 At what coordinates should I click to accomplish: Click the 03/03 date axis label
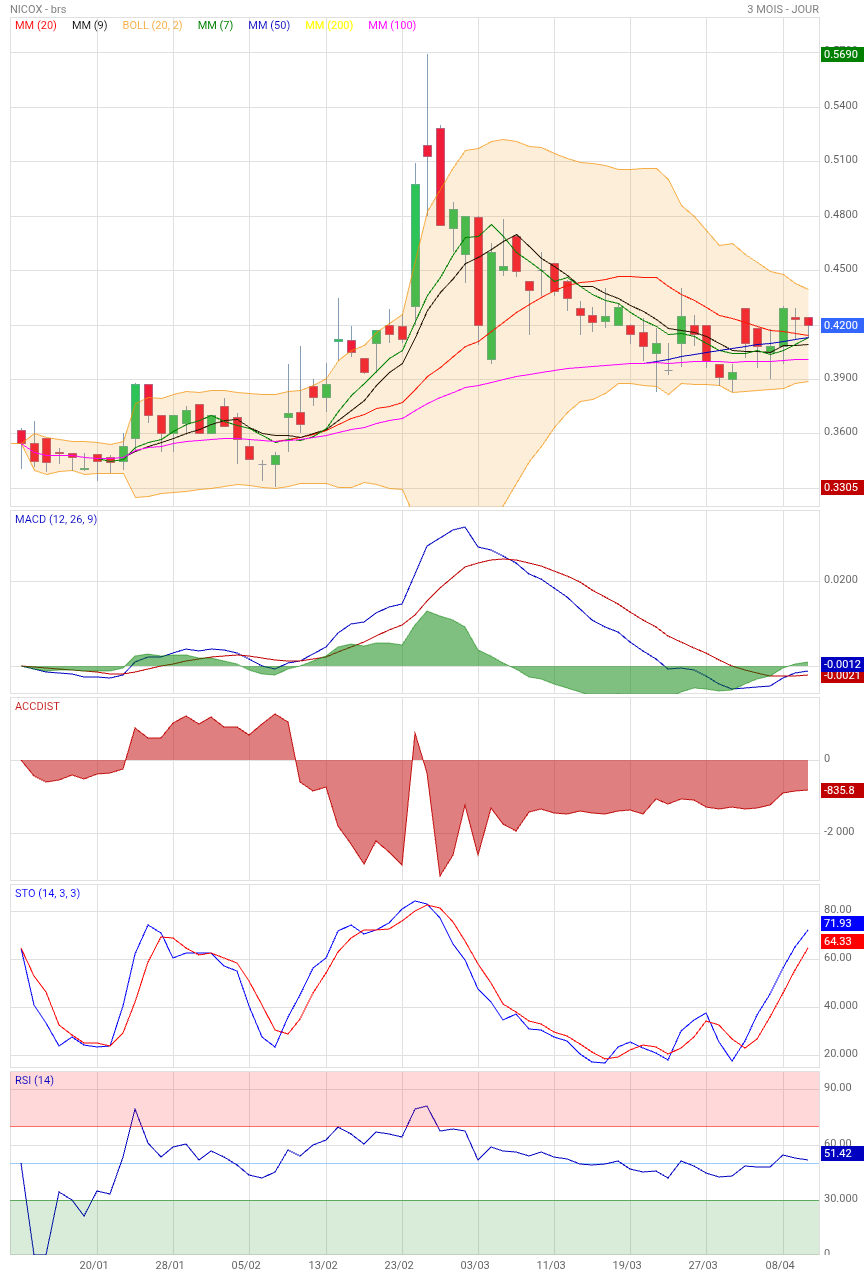click(x=475, y=1265)
